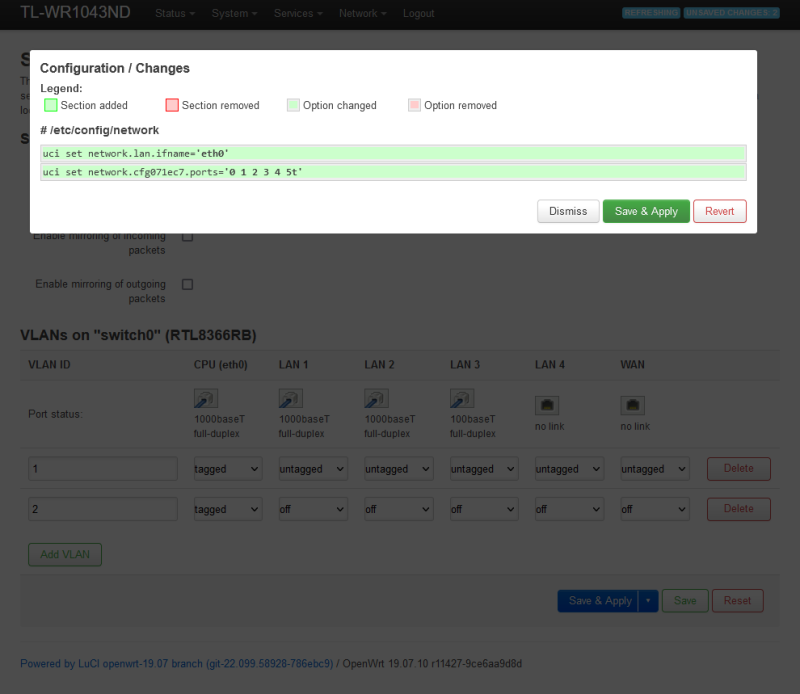Expand the Save & Apply options arrow

648,601
